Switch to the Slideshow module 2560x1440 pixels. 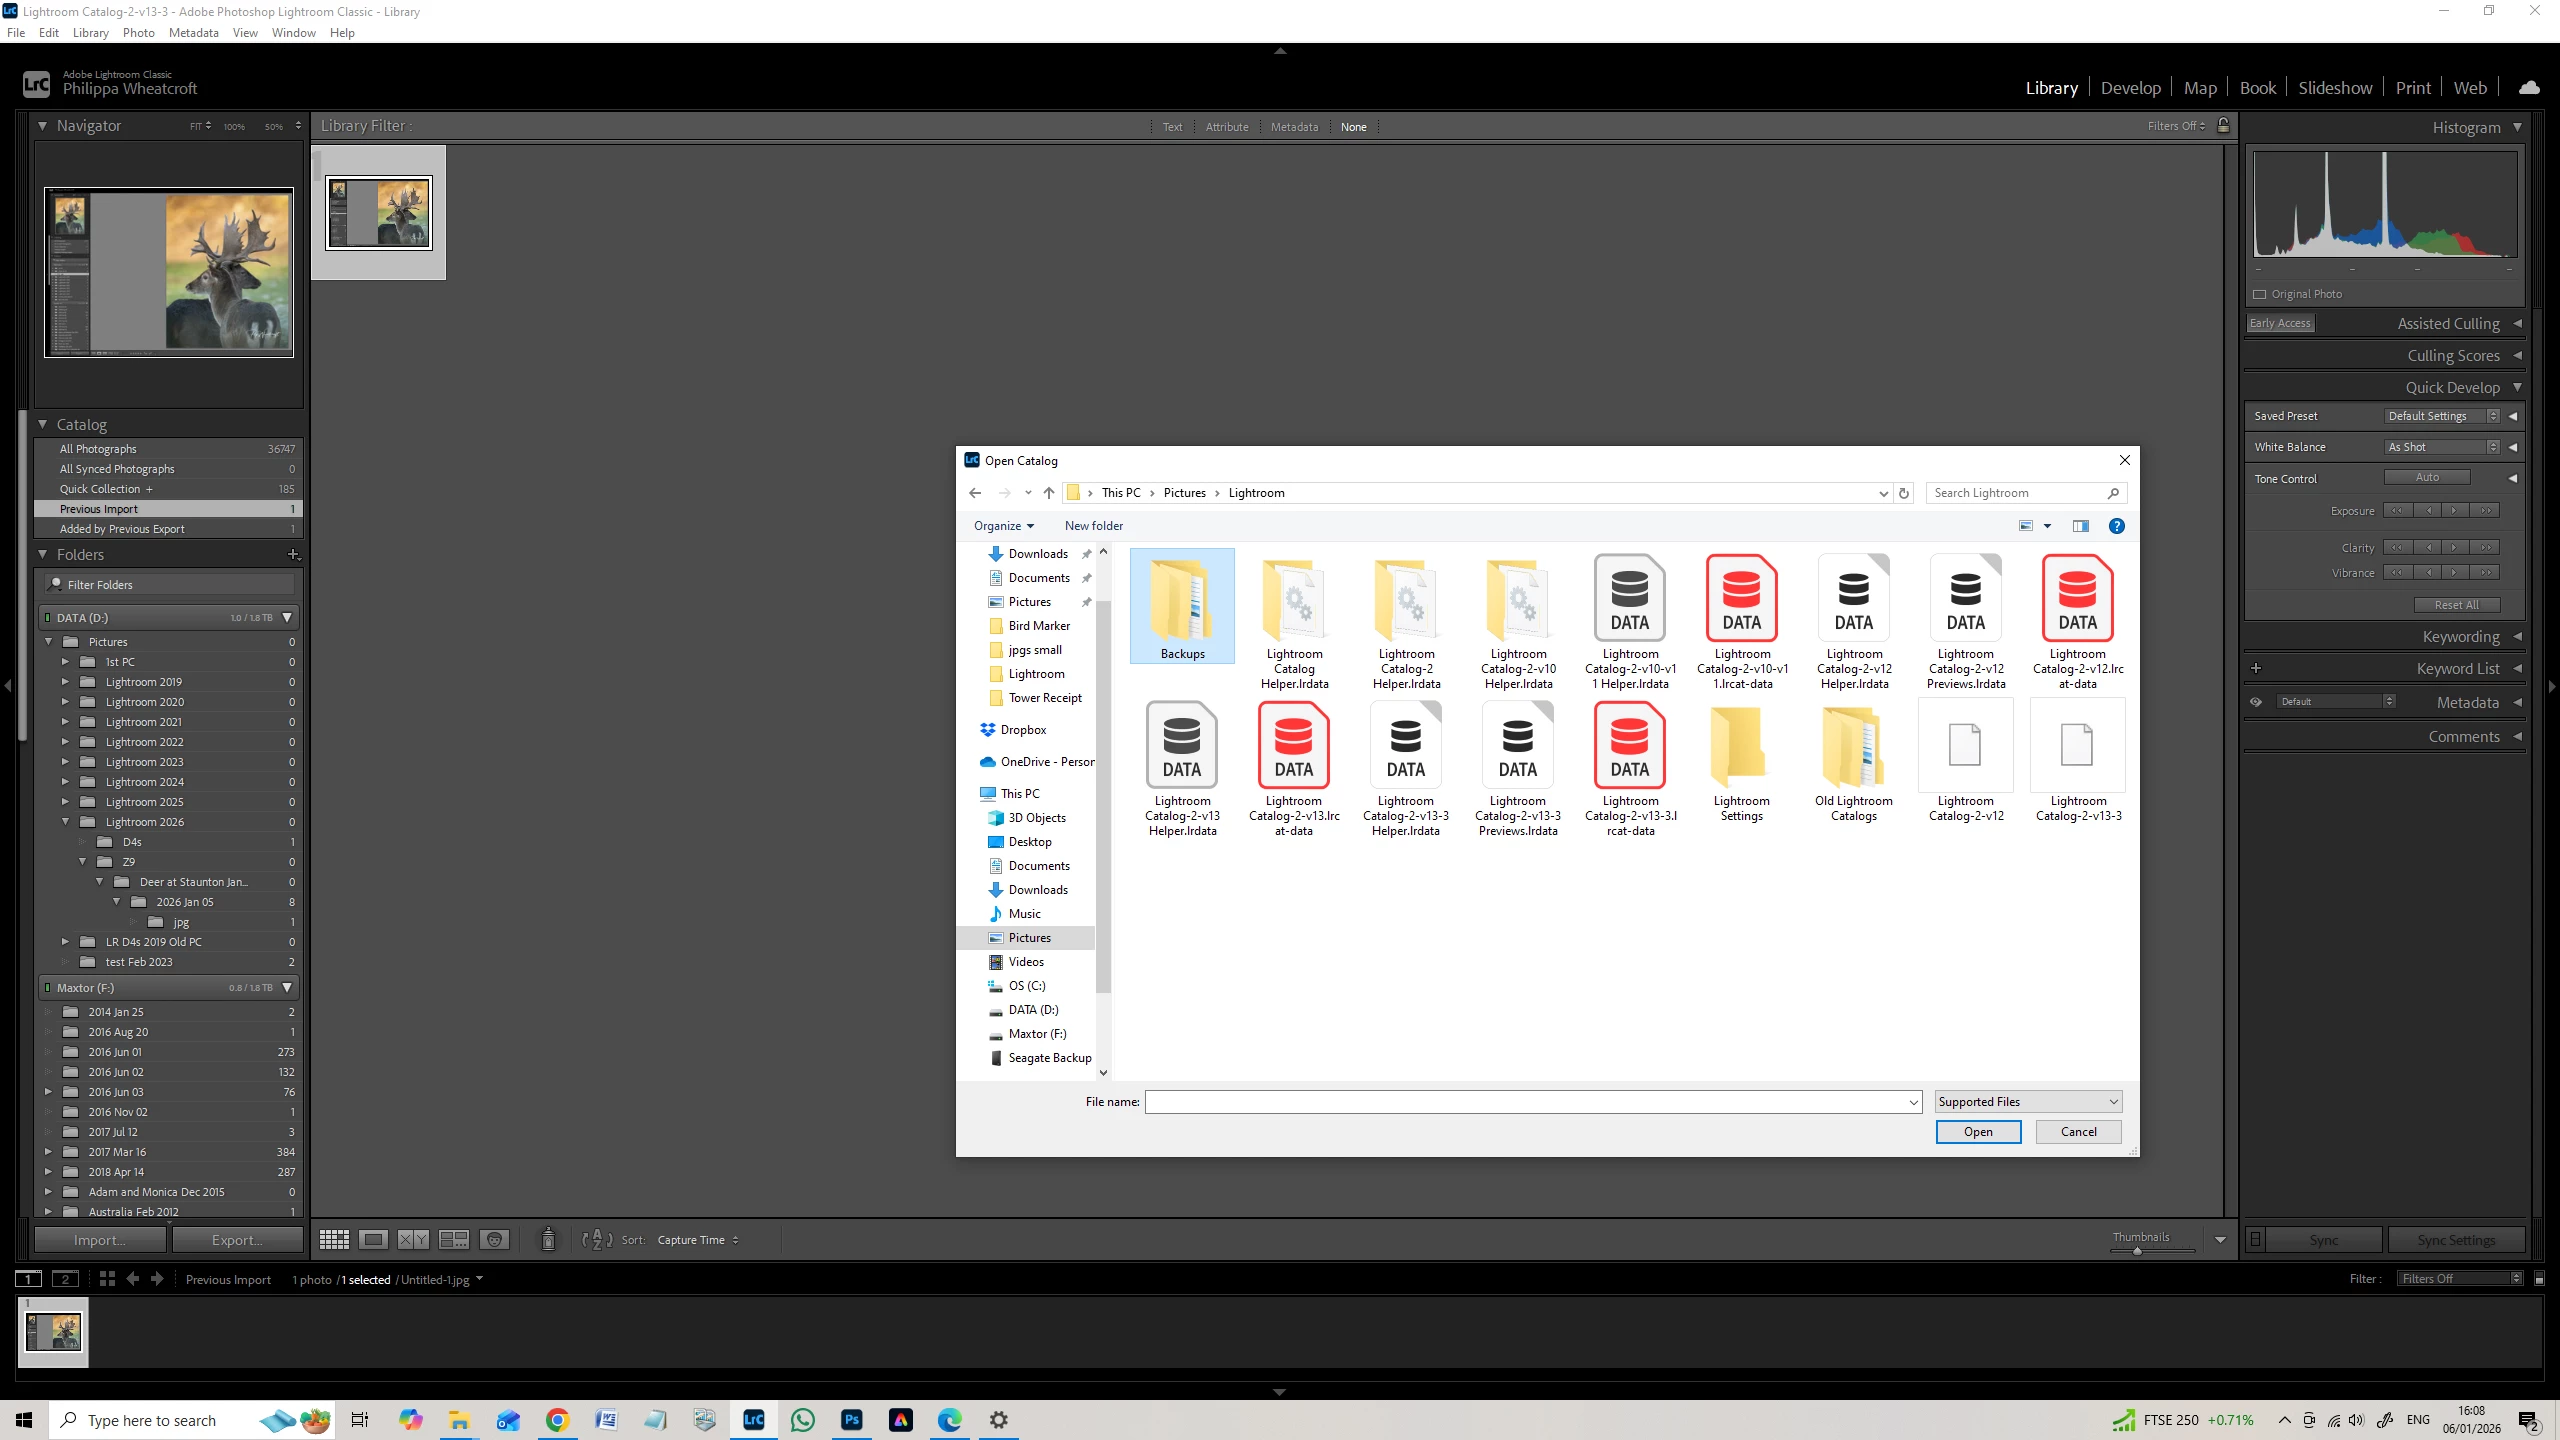tap(2335, 88)
